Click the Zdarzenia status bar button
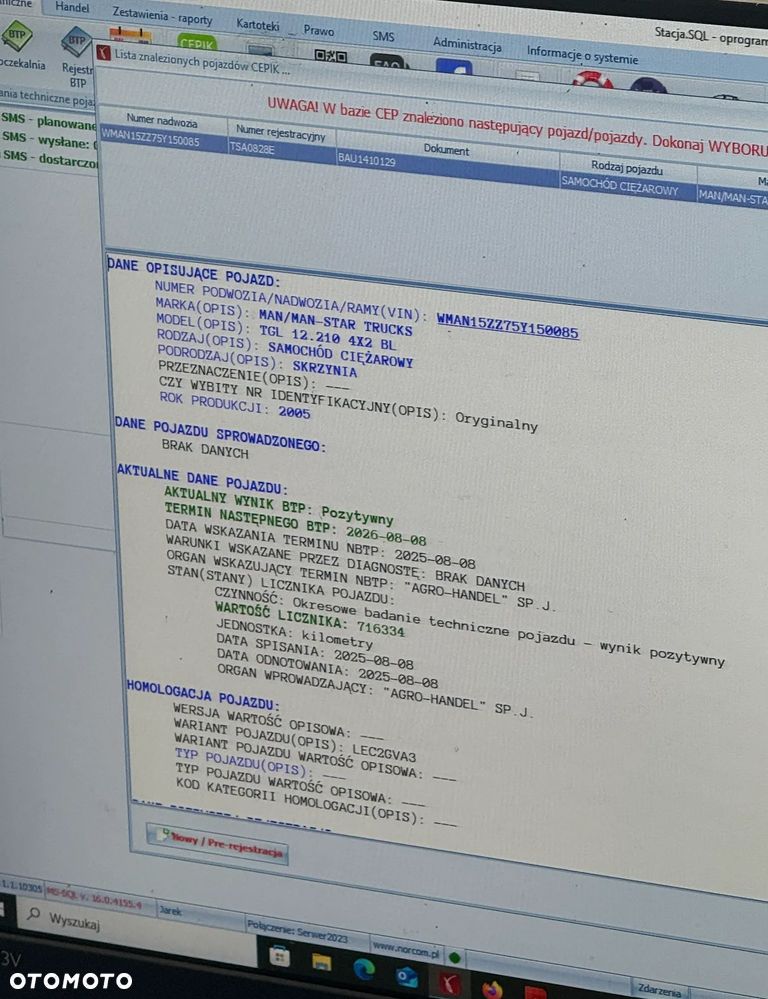Image resolution: width=768 pixels, height=999 pixels. click(x=659, y=988)
